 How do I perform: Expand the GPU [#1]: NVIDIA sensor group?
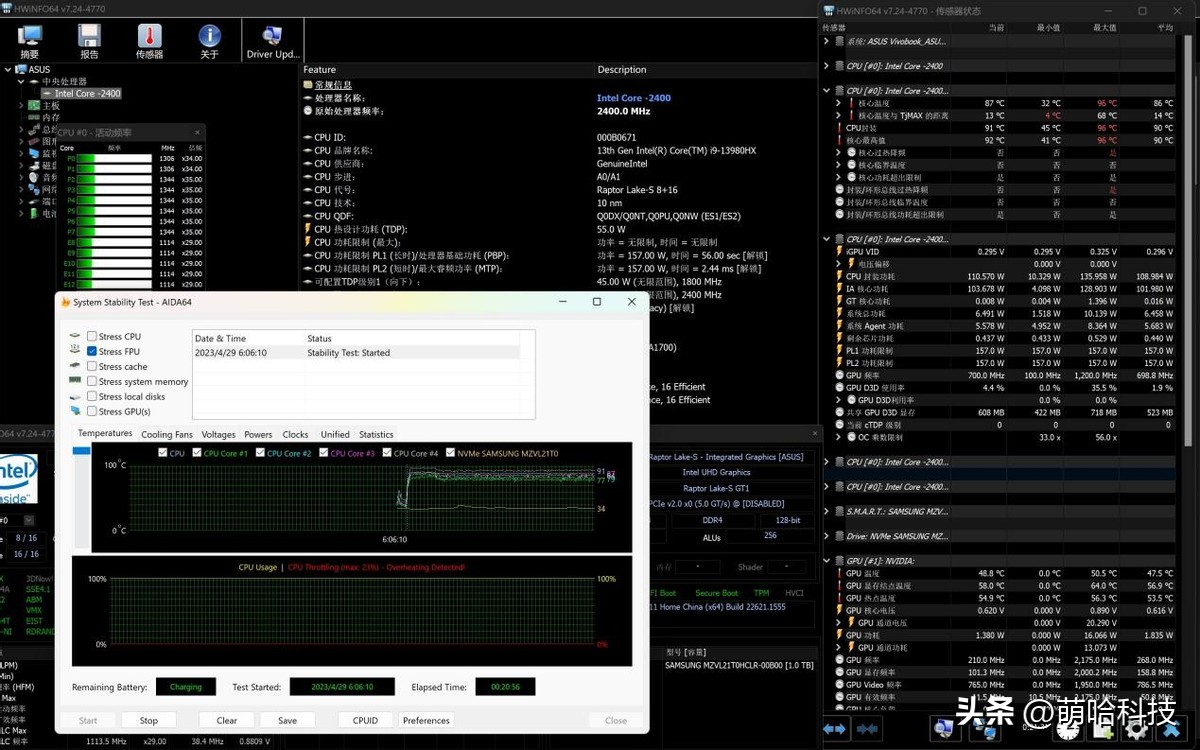click(827, 561)
